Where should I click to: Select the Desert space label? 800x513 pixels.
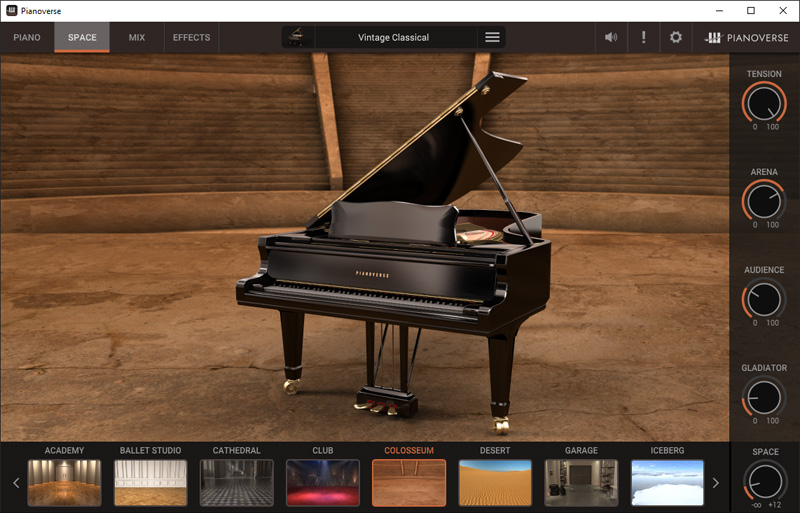tap(494, 451)
